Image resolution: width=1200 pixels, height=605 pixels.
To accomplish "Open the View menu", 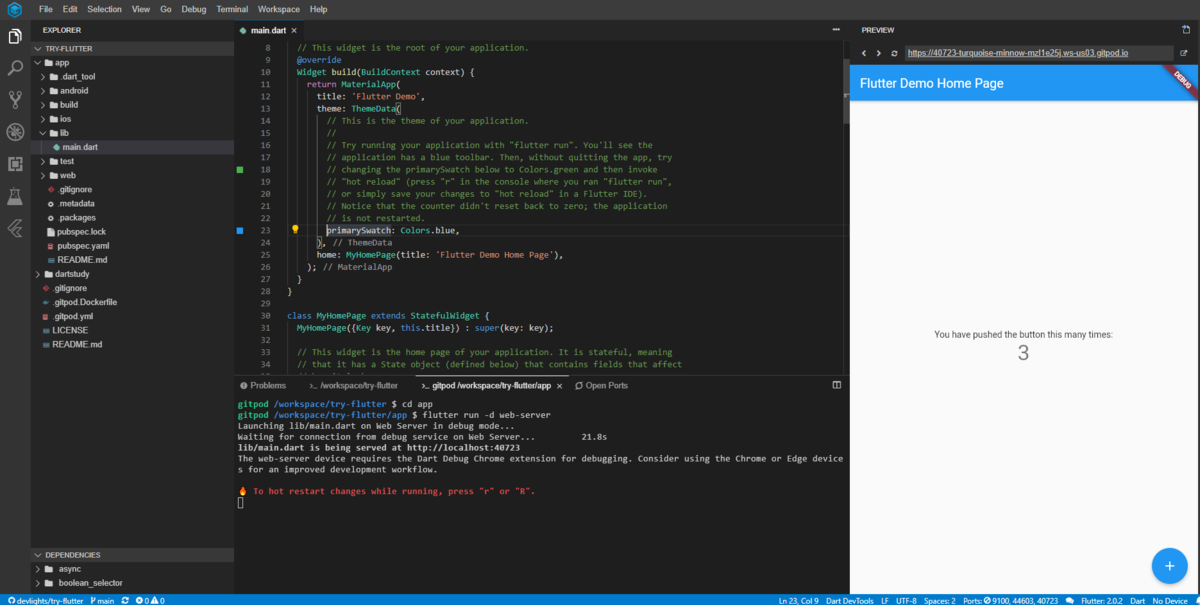I will click(140, 9).
